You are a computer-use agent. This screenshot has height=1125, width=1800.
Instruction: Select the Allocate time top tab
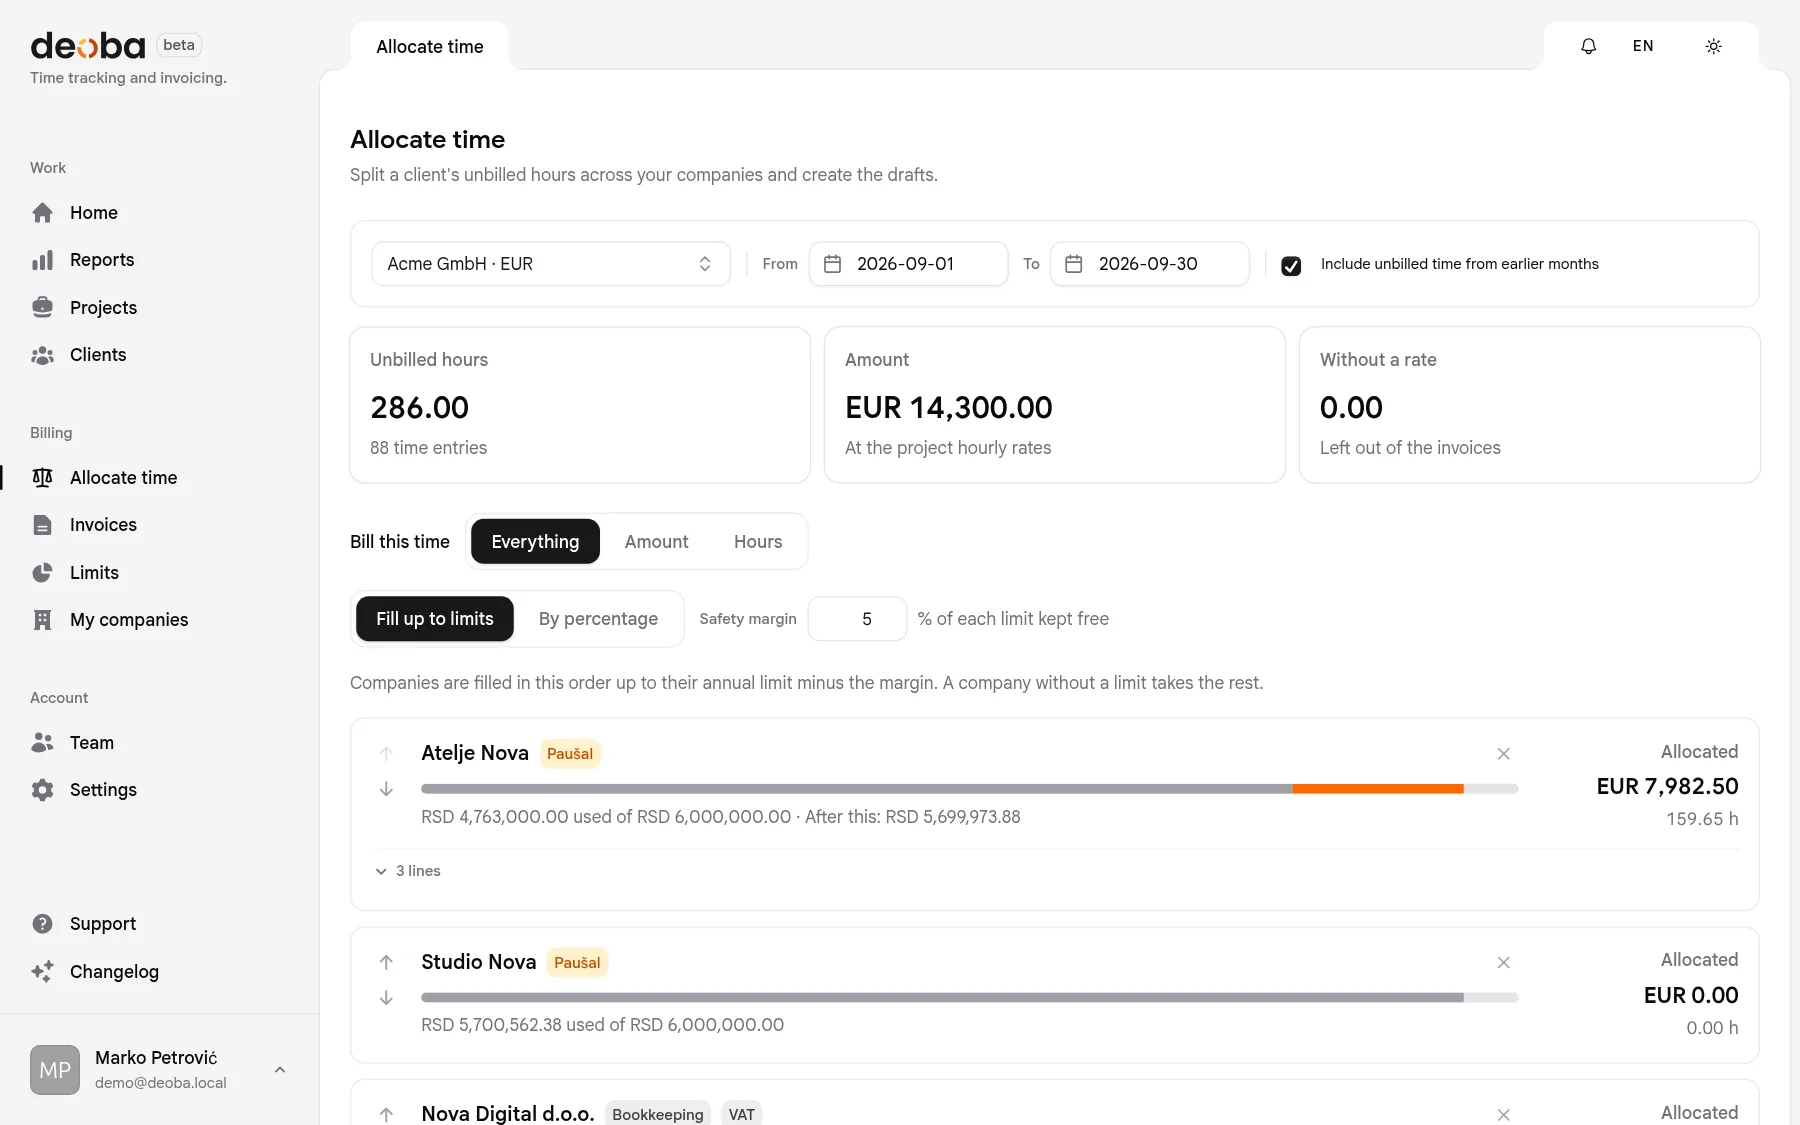tap(430, 47)
